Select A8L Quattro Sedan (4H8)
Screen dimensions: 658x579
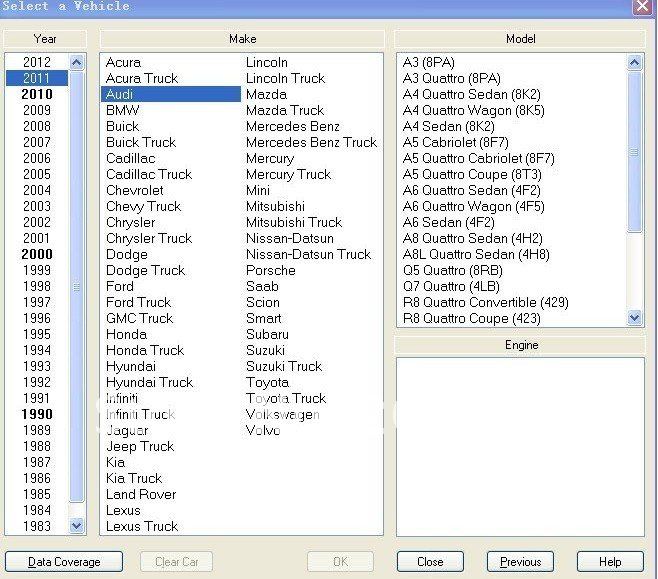point(476,254)
